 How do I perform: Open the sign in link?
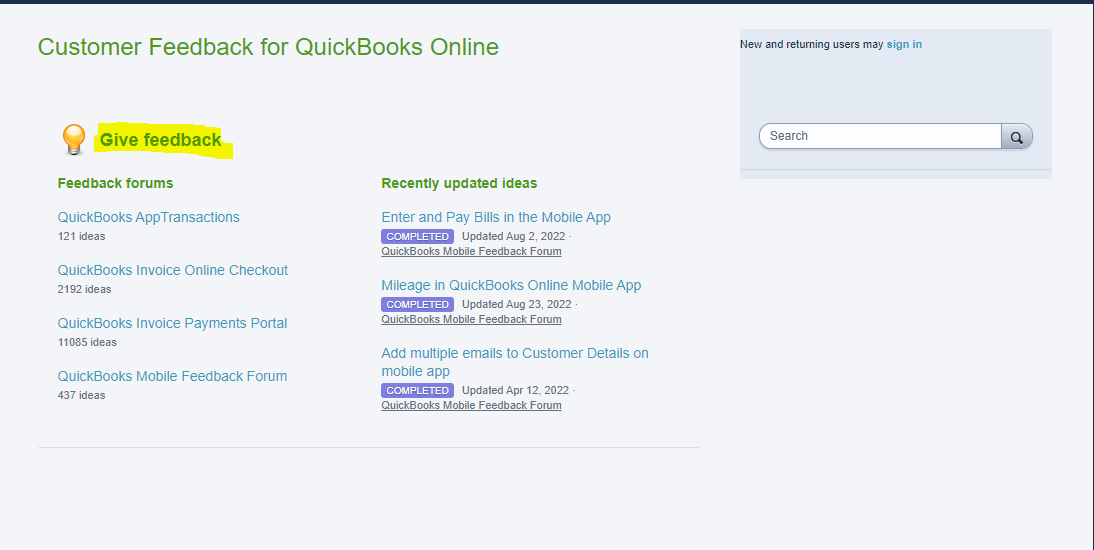pyautogui.click(x=904, y=44)
